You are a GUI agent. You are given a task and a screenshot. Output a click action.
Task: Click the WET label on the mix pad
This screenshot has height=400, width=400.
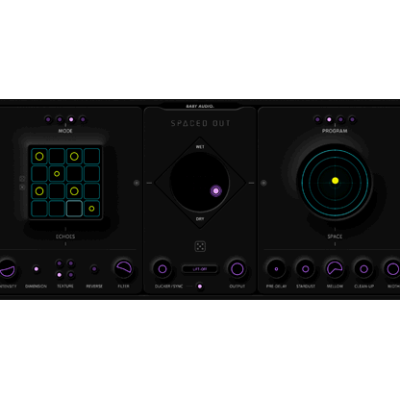[x=200, y=147]
